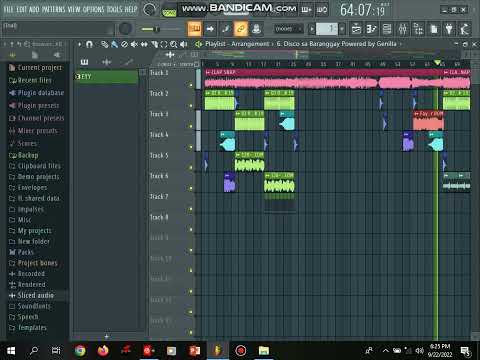Click the playhead marker on timeline ruler
The width and height of the screenshot is (480, 360).
[x=437, y=63]
